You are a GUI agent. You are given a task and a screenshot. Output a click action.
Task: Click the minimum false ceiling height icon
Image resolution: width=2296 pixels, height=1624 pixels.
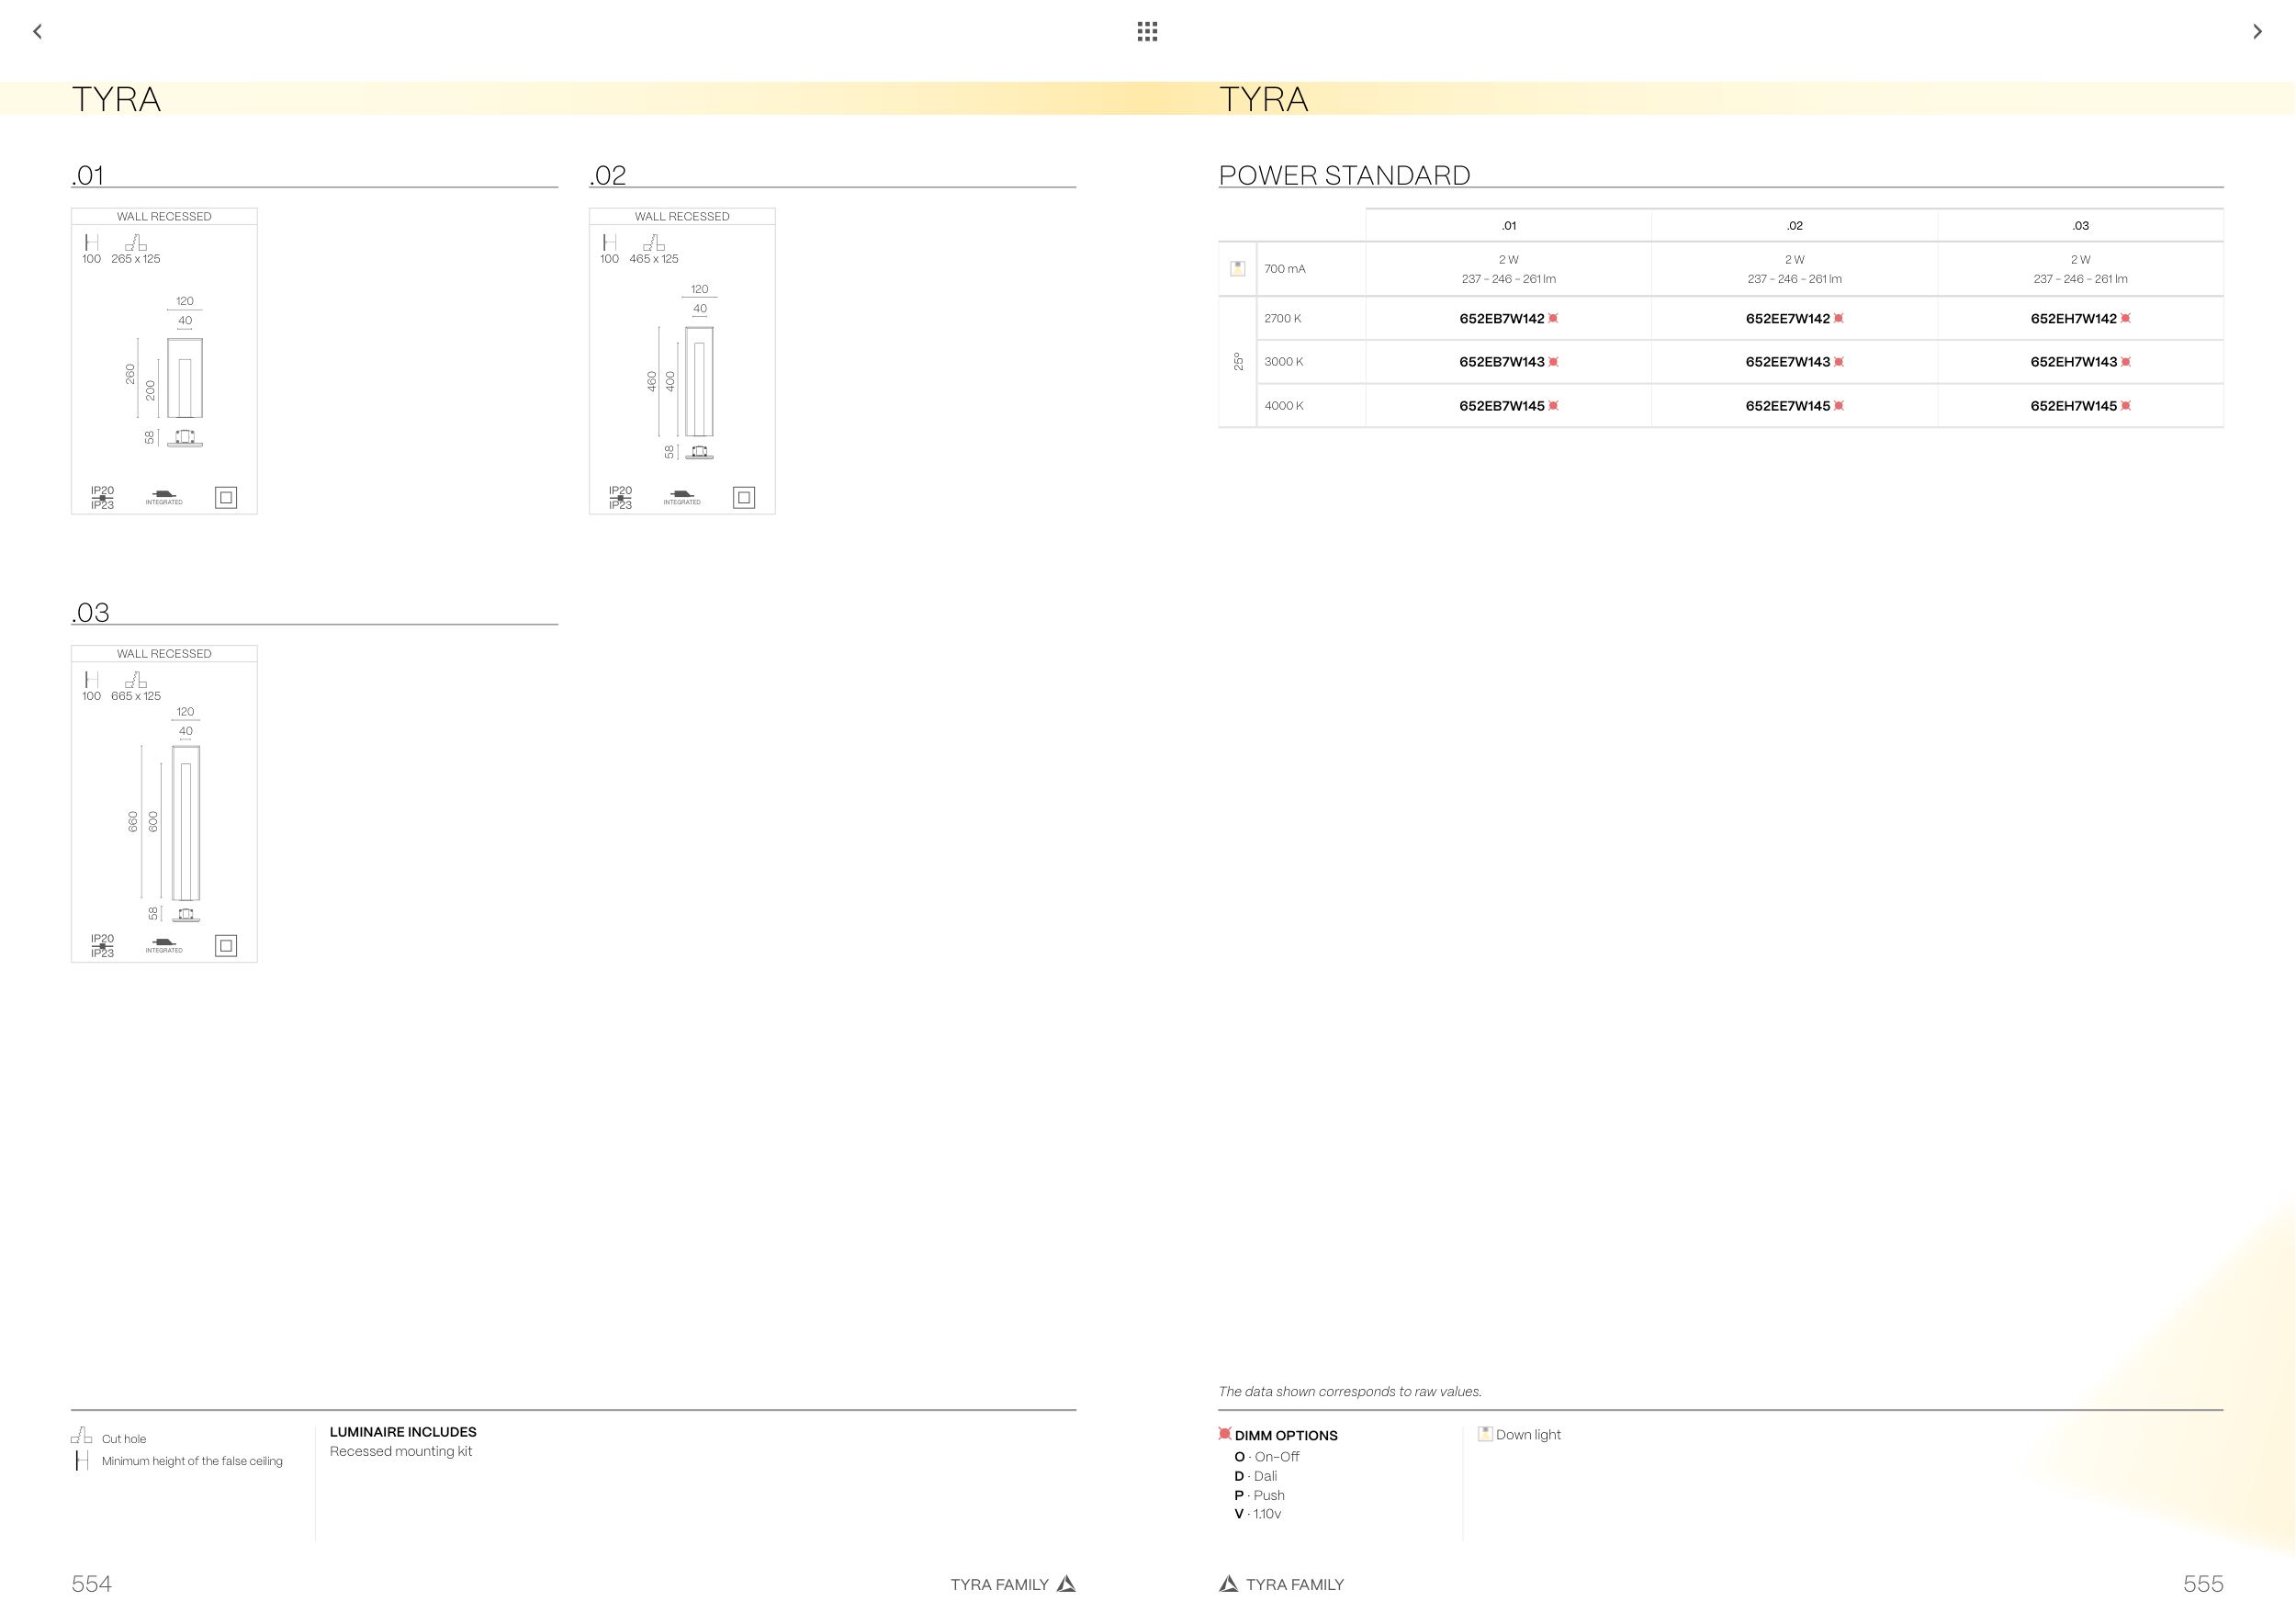pos(81,1460)
